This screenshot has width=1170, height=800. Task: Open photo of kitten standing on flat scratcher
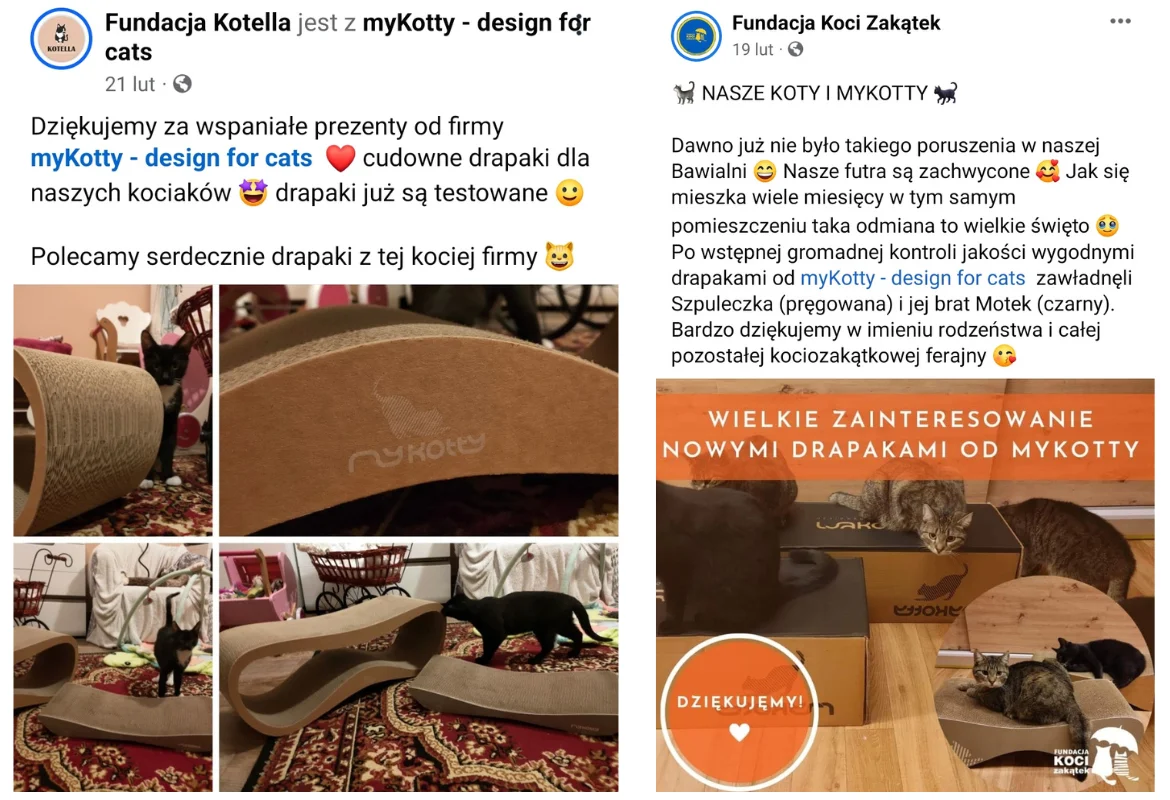pos(113,667)
